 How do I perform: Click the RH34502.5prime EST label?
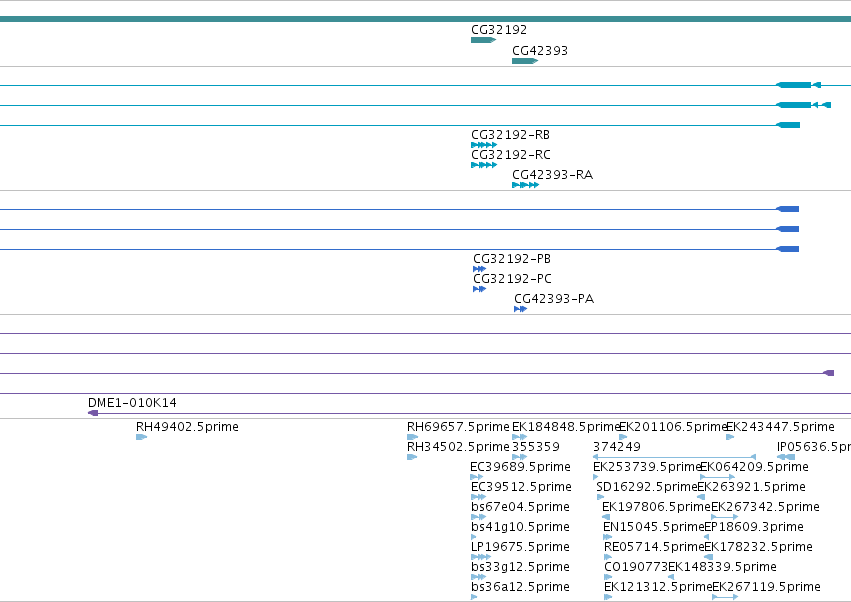pyautogui.click(x=458, y=447)
